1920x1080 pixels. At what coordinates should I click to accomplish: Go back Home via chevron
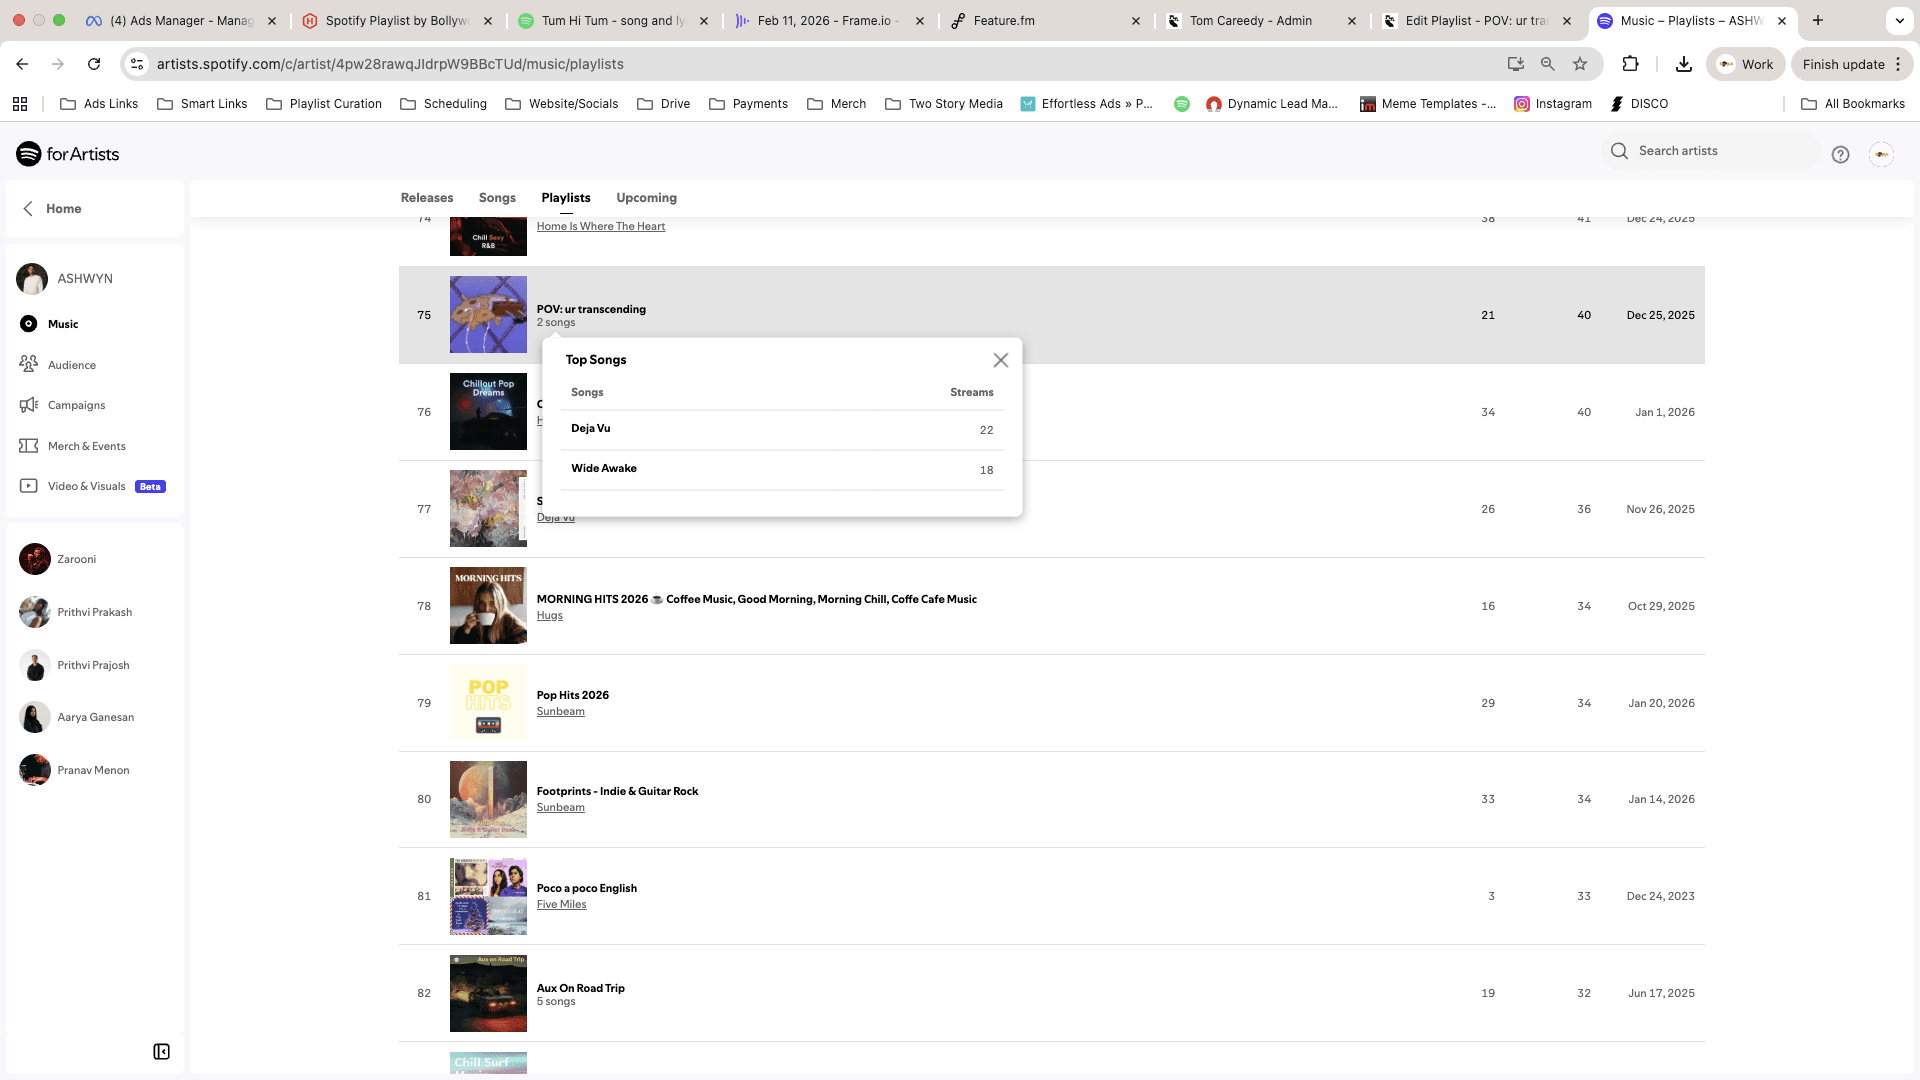click(x=28, y=208)
